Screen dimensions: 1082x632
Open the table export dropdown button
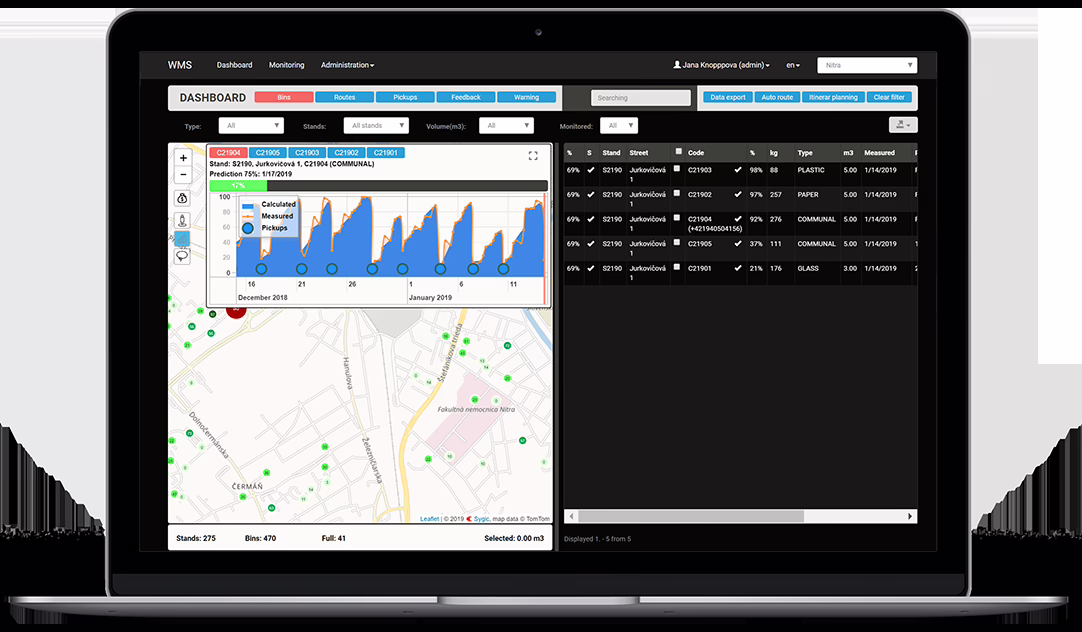pos(902,125)
